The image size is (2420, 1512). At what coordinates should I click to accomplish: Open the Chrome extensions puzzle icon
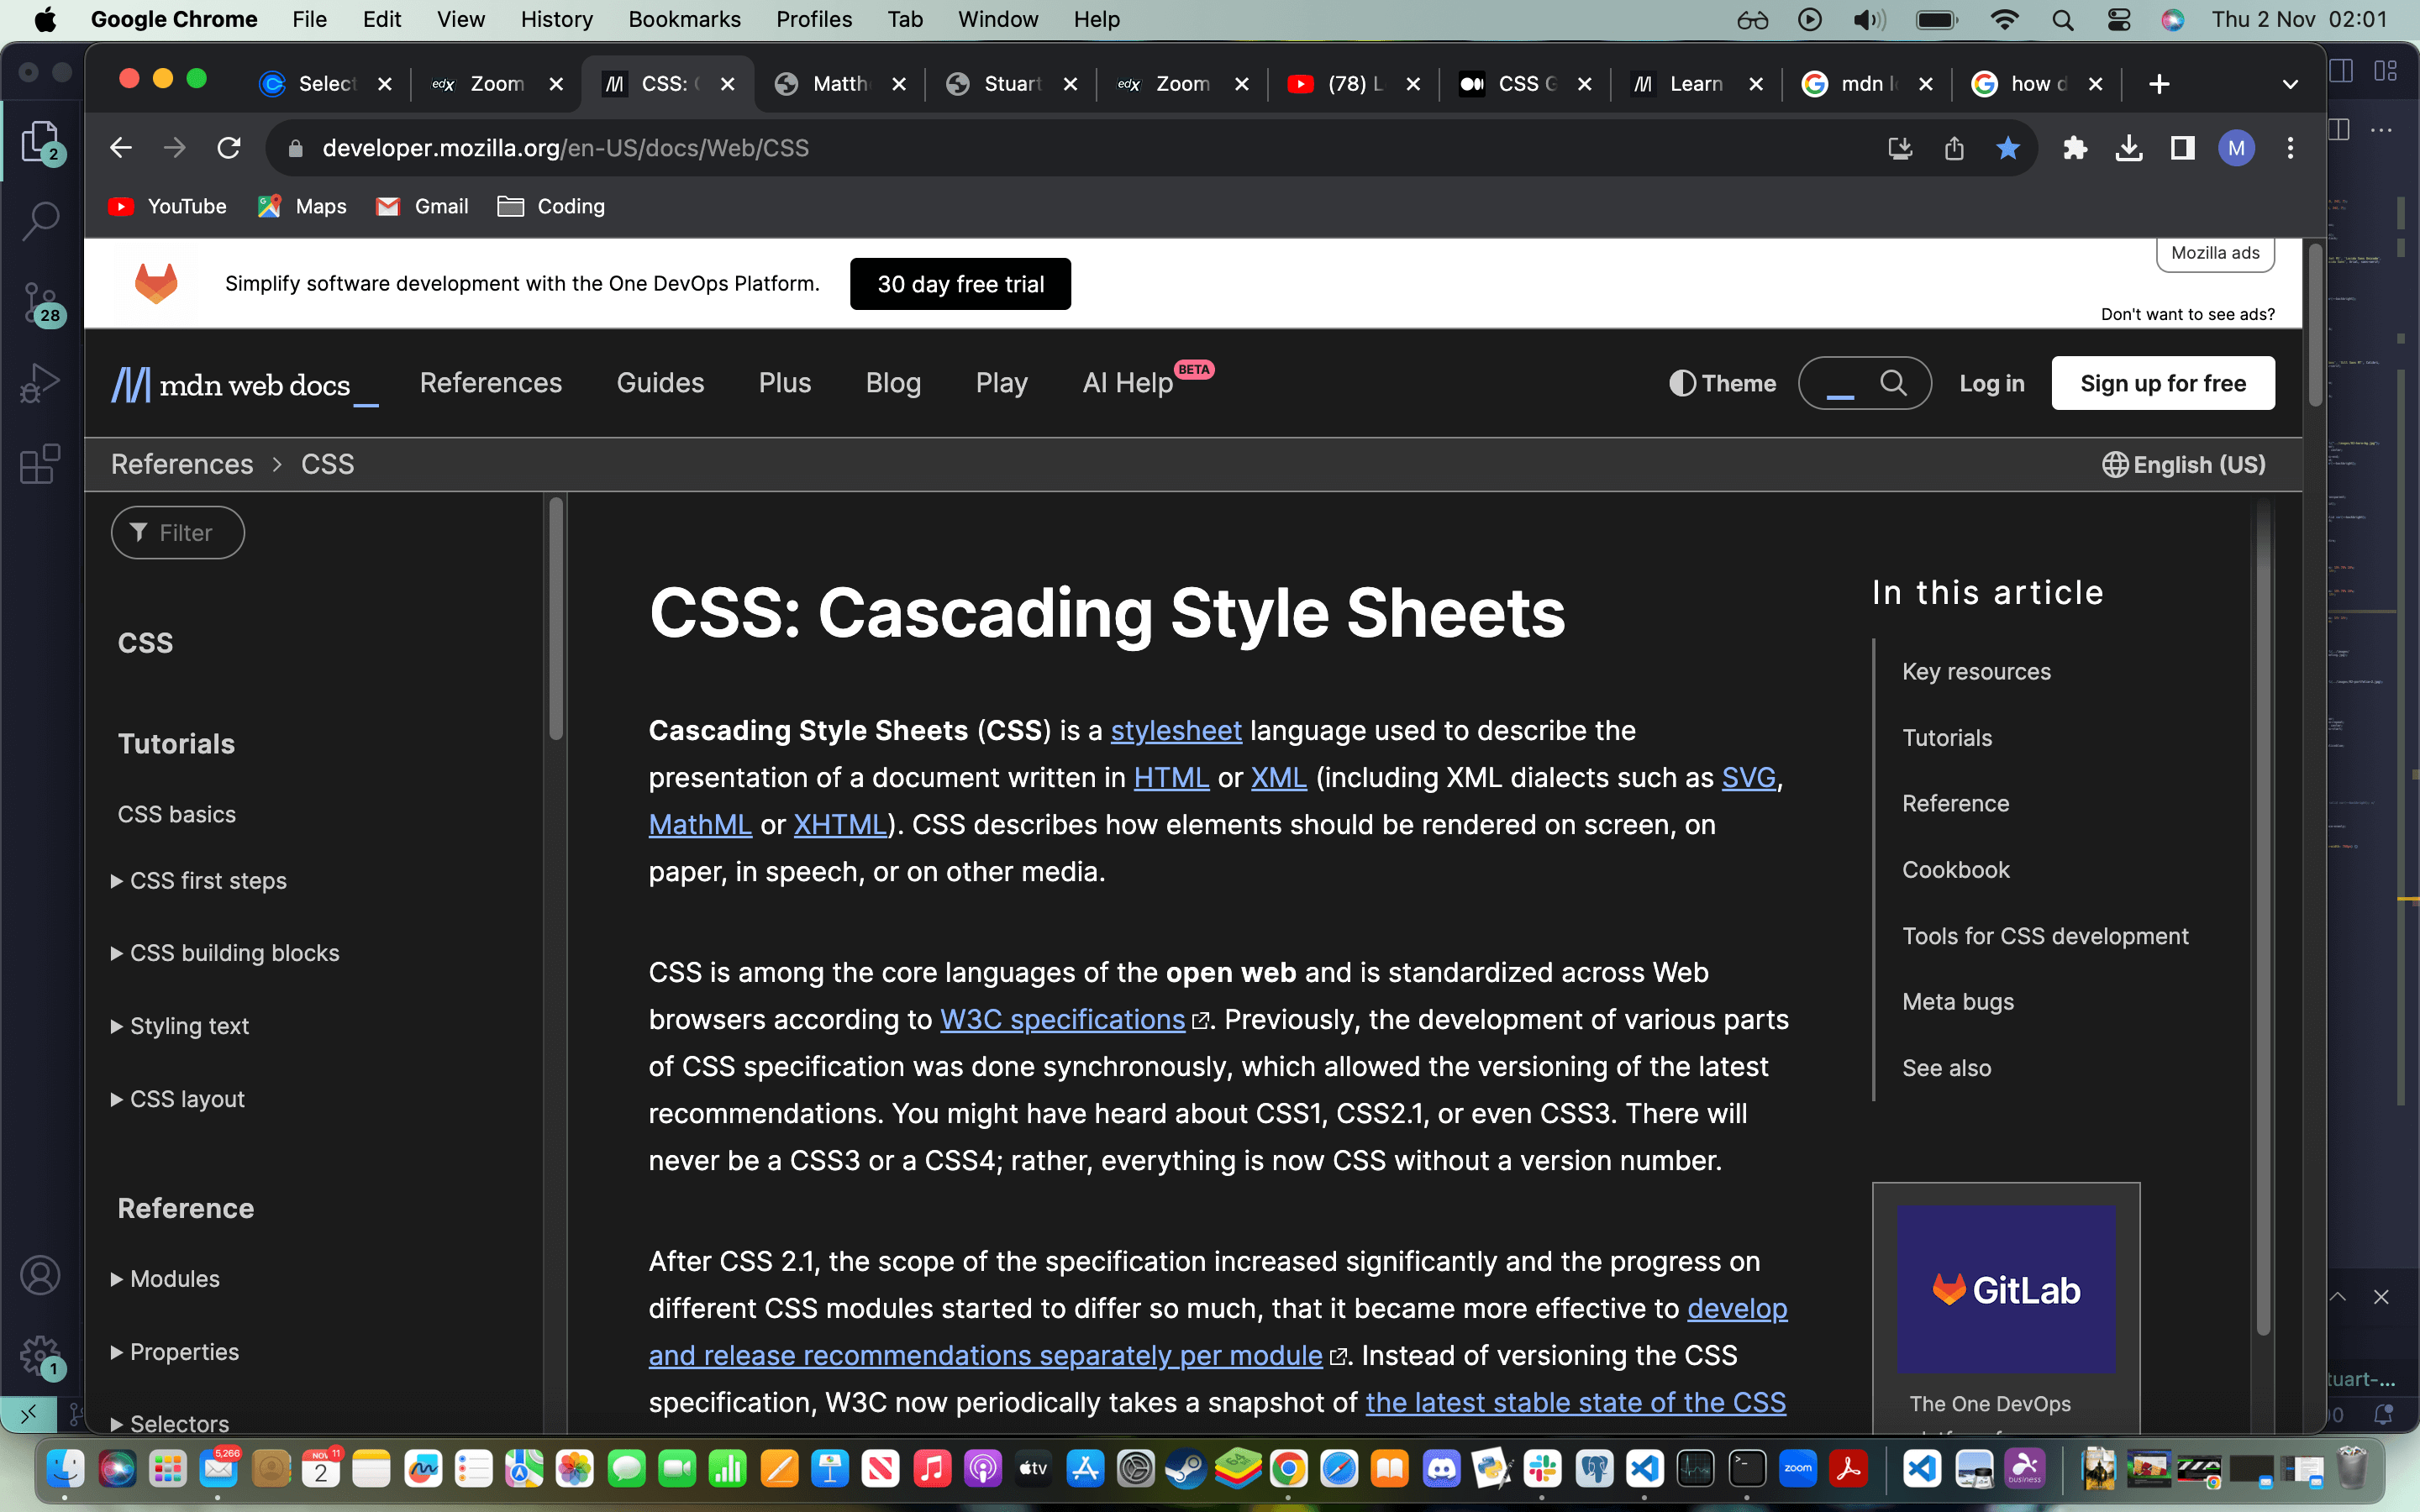coord(2075,148)
